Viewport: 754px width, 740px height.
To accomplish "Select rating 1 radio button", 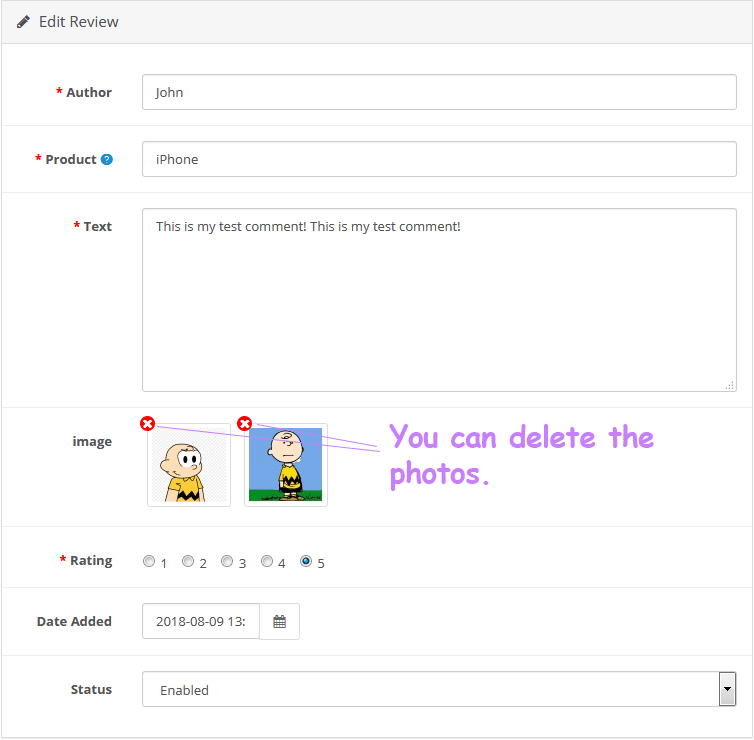I will point(149,561).
